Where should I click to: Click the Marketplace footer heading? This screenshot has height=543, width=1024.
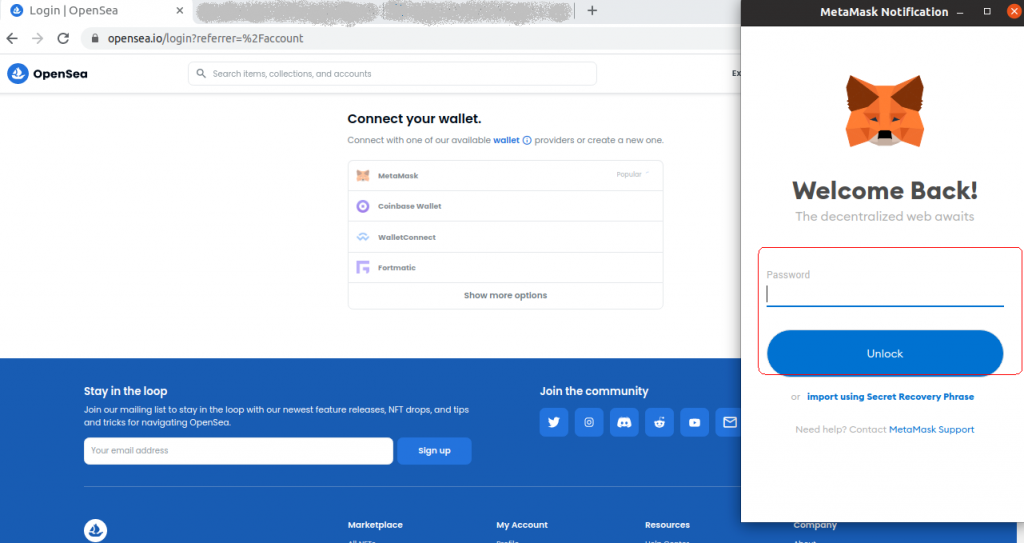[375, 525]
